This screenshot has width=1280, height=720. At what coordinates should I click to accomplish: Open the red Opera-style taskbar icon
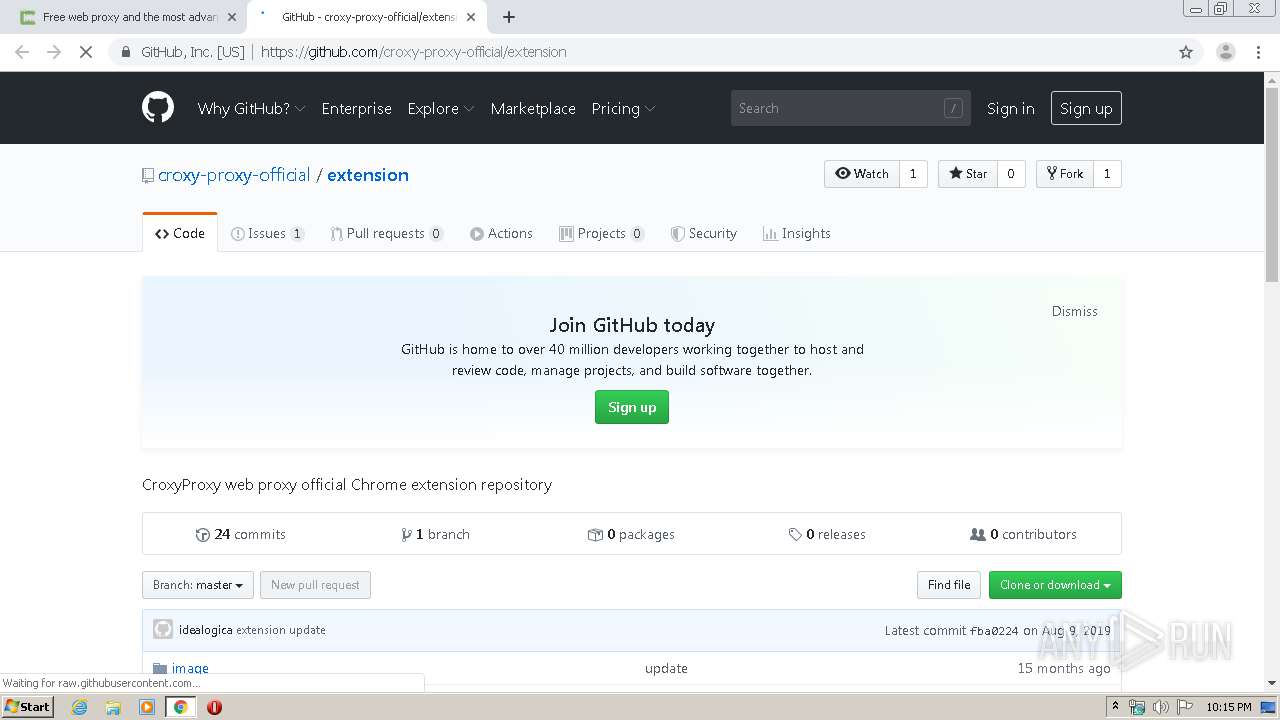coord(214,707)
